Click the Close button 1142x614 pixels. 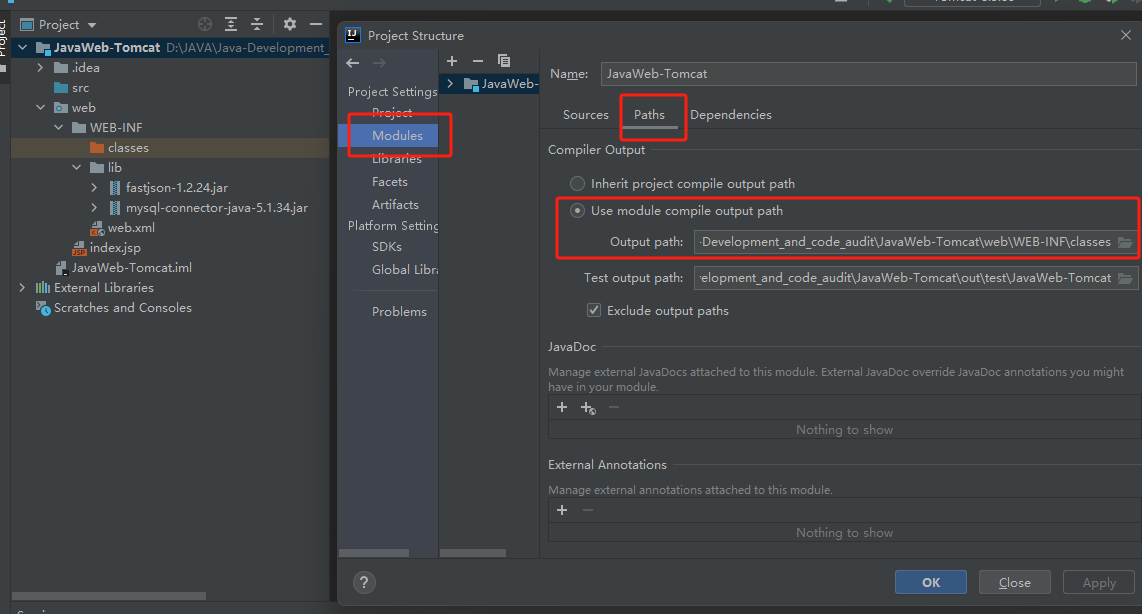click(1015, 583)
